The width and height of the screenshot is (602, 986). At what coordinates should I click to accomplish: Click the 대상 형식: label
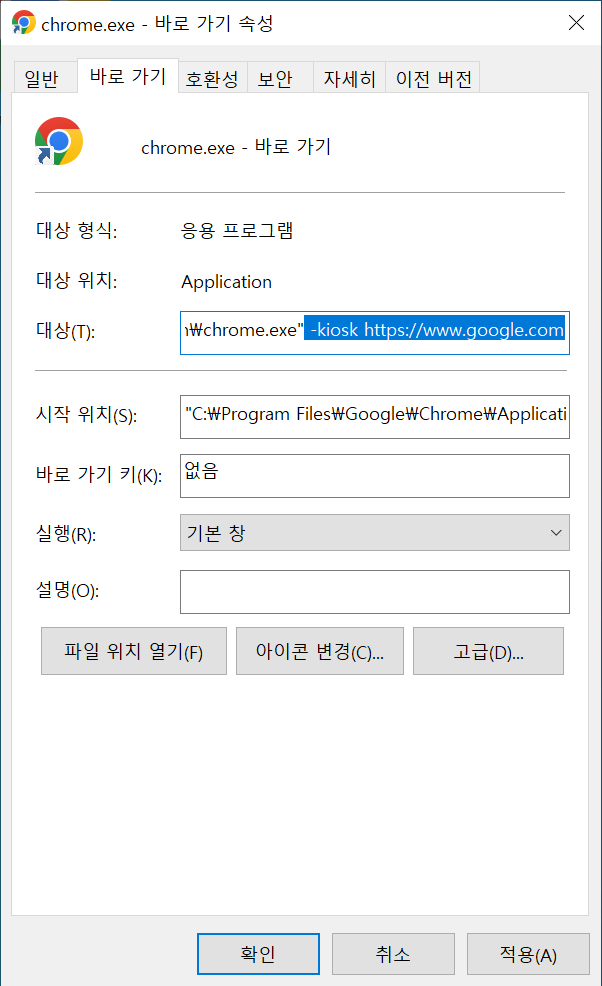[77, 230]
